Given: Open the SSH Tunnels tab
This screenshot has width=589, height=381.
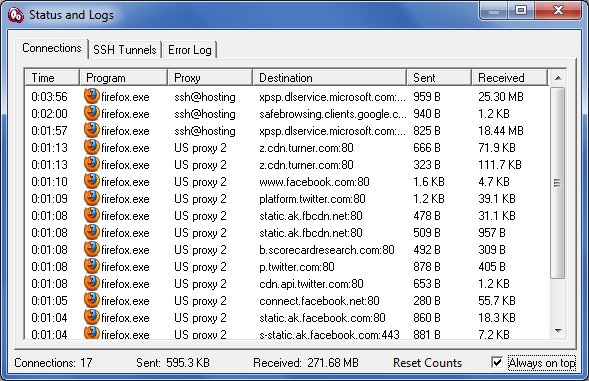Looking at the screenshot, I should click(125, 50).
